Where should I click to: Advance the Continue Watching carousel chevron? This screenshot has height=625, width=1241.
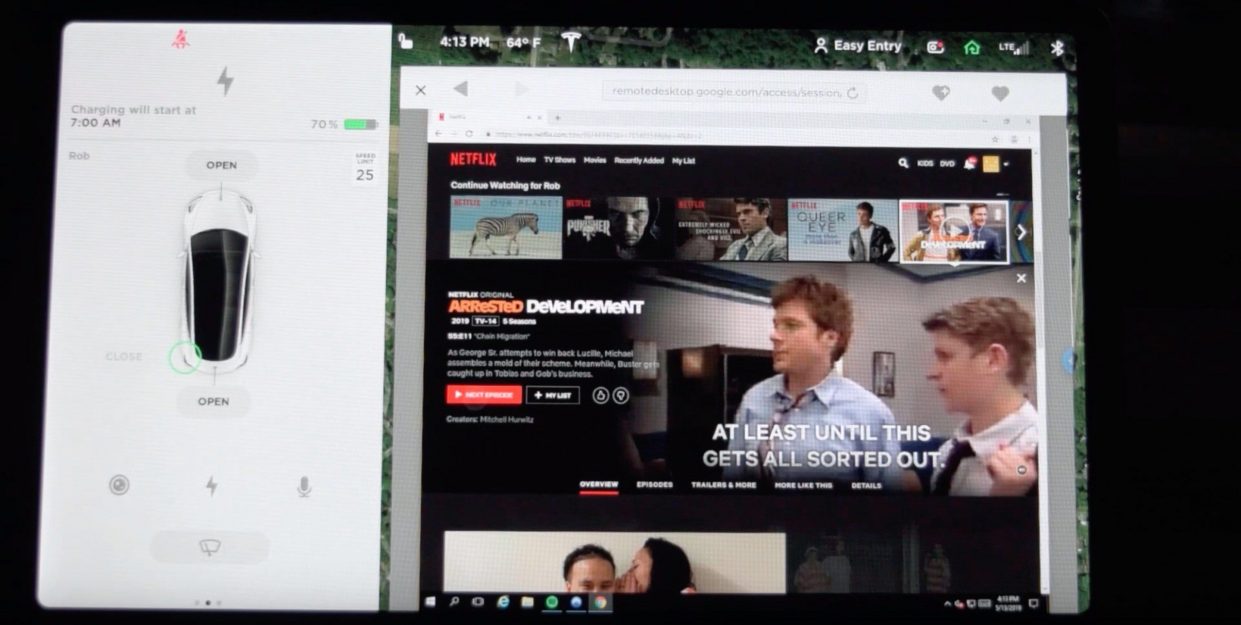(x=1019, y=231)
